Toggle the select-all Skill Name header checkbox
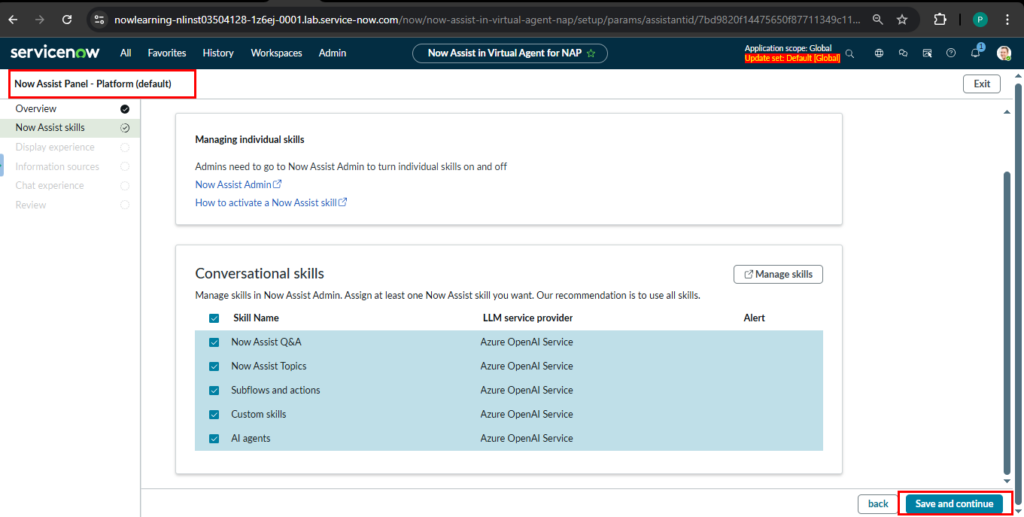Image resolution: width=1024 pixels, height=517 pixels. click(x=215, y=318)
